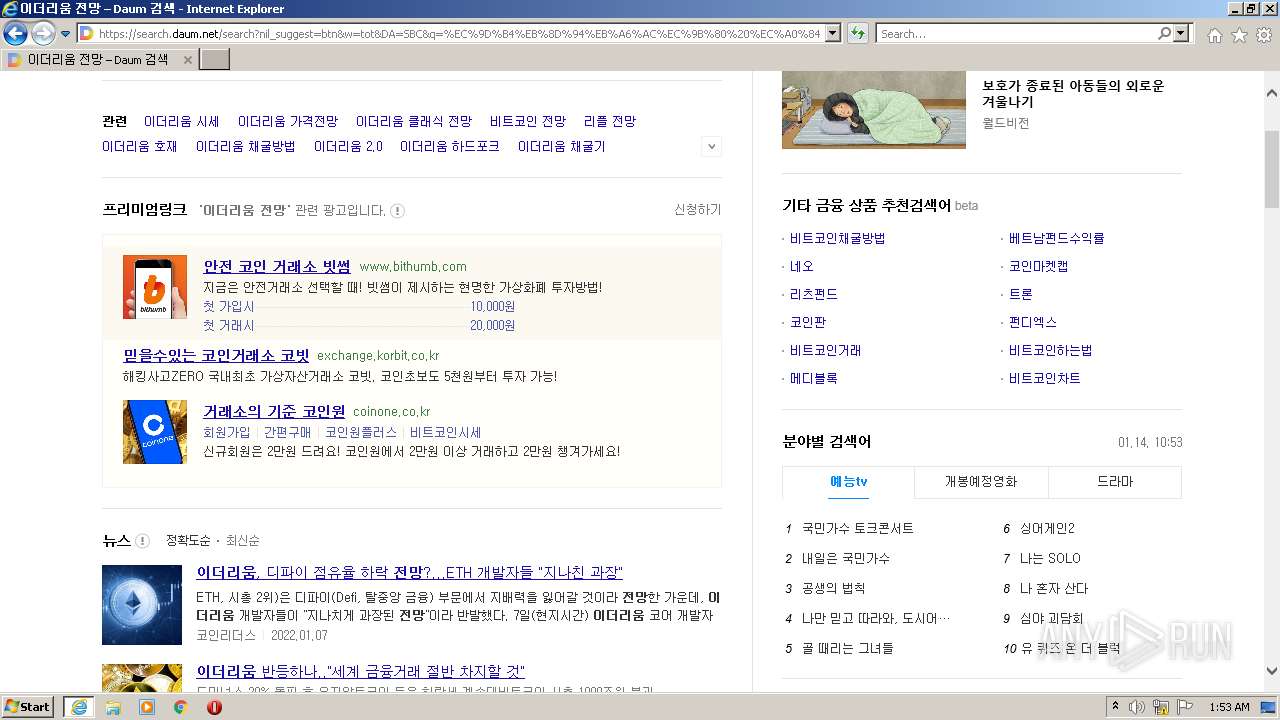The width and height of the screenshot is (1280, 720).
Task: Click recommended search 베트남펀드수익률
Action: tap(1057, 239)
